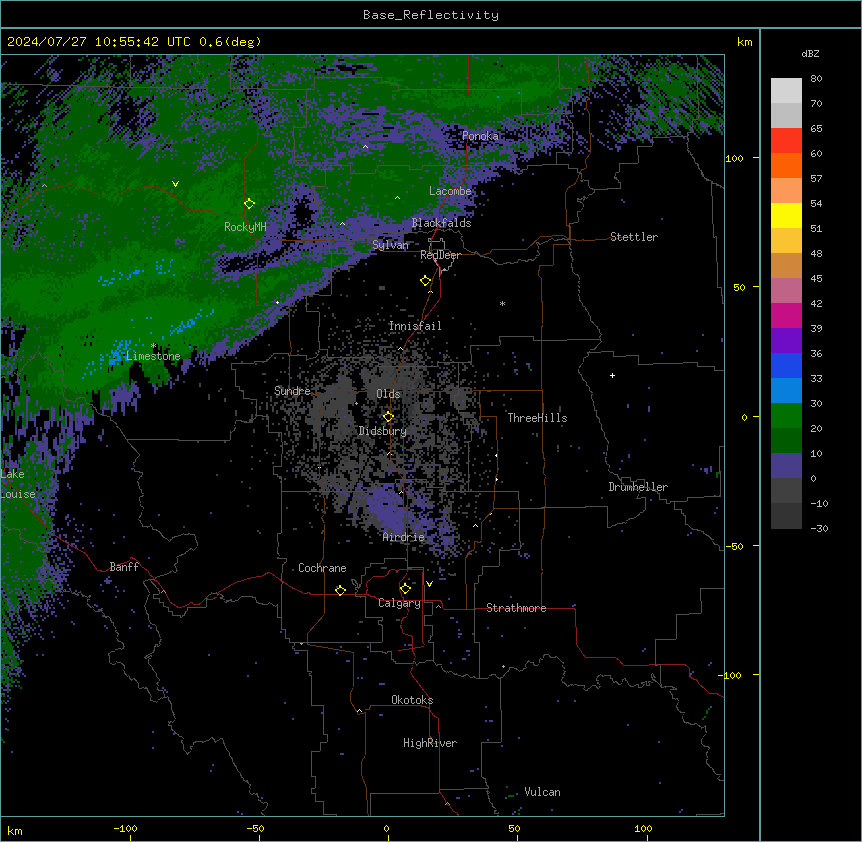Pick the light blue 30-33 dBZ swatch
The height and width of the screenshot is (842, 862).
point(786,391)
